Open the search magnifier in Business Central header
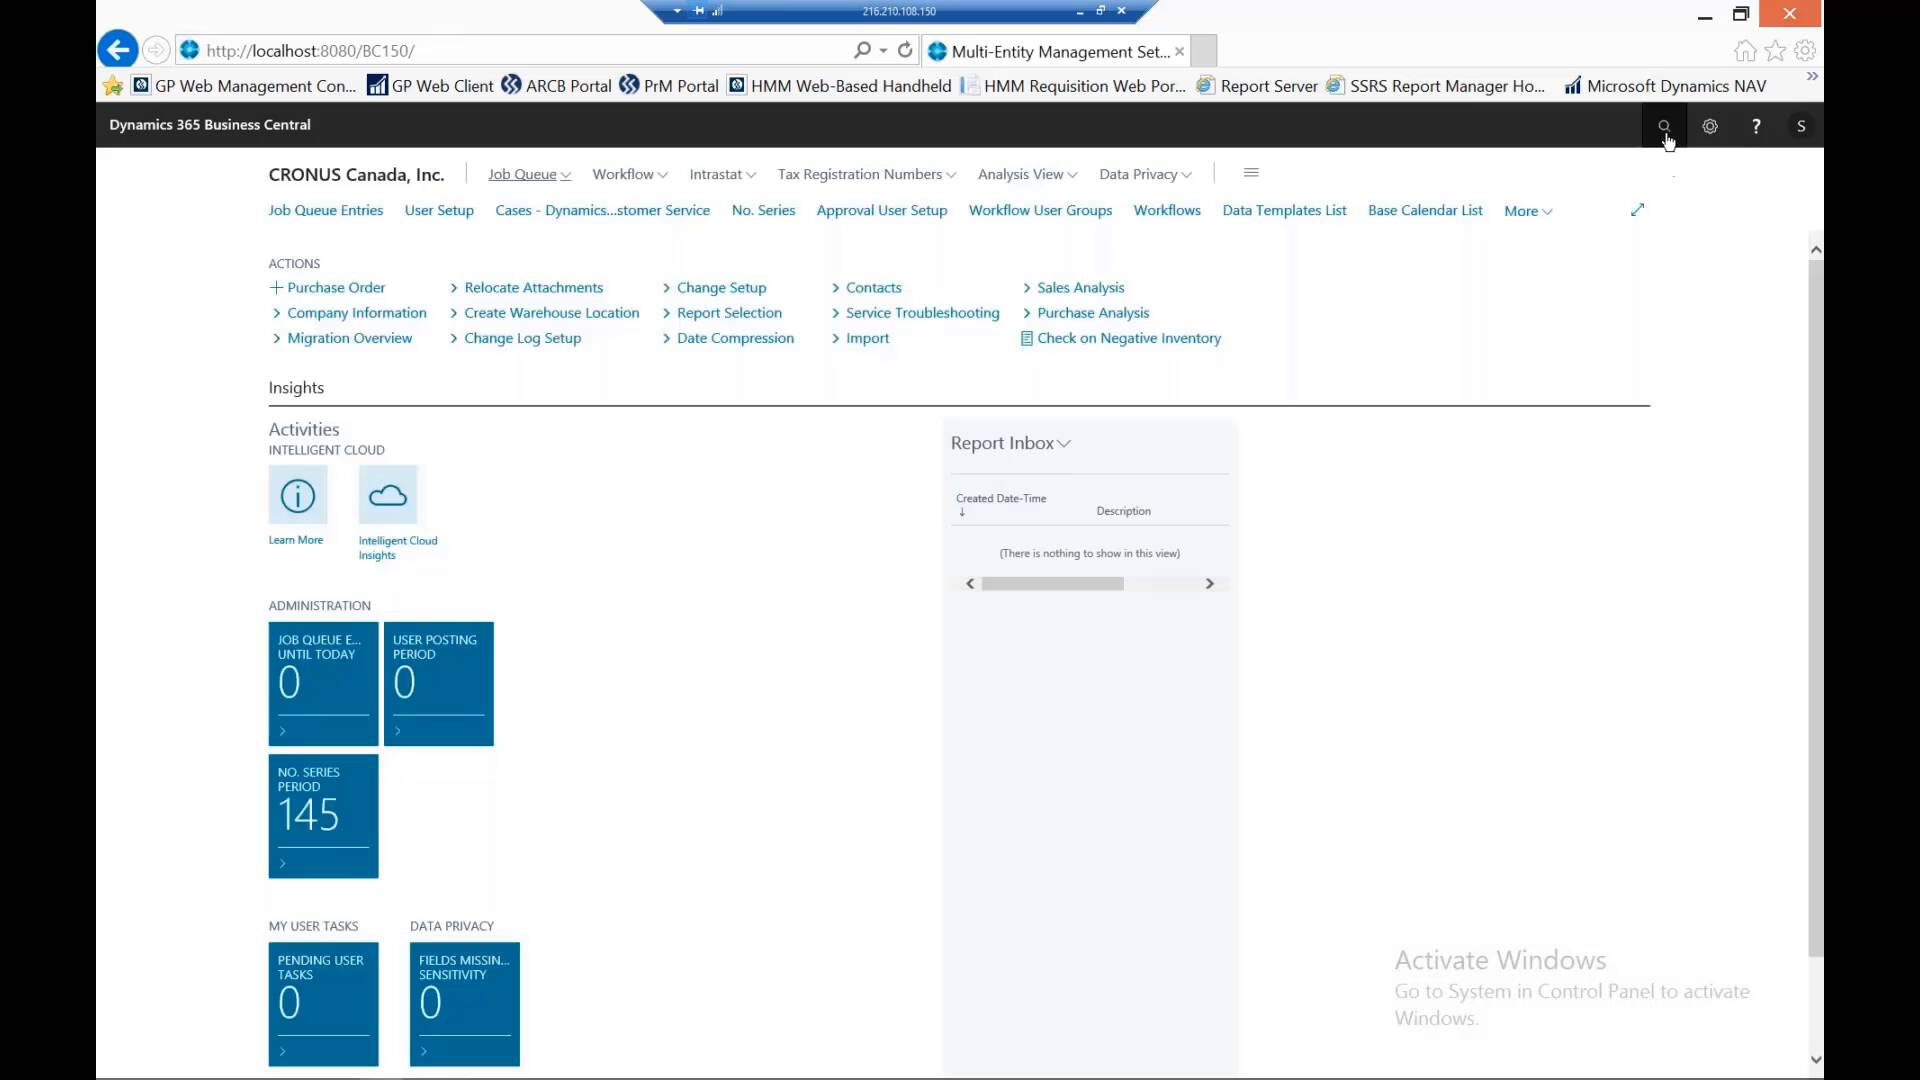 pyautogui.click(x=1663, y=126)
